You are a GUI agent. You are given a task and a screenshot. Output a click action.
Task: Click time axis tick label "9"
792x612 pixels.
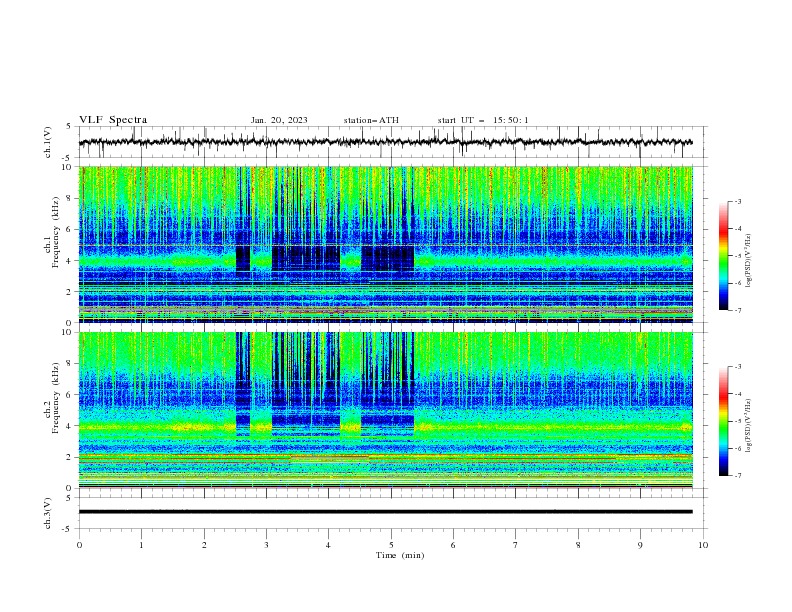coord(640,545)
